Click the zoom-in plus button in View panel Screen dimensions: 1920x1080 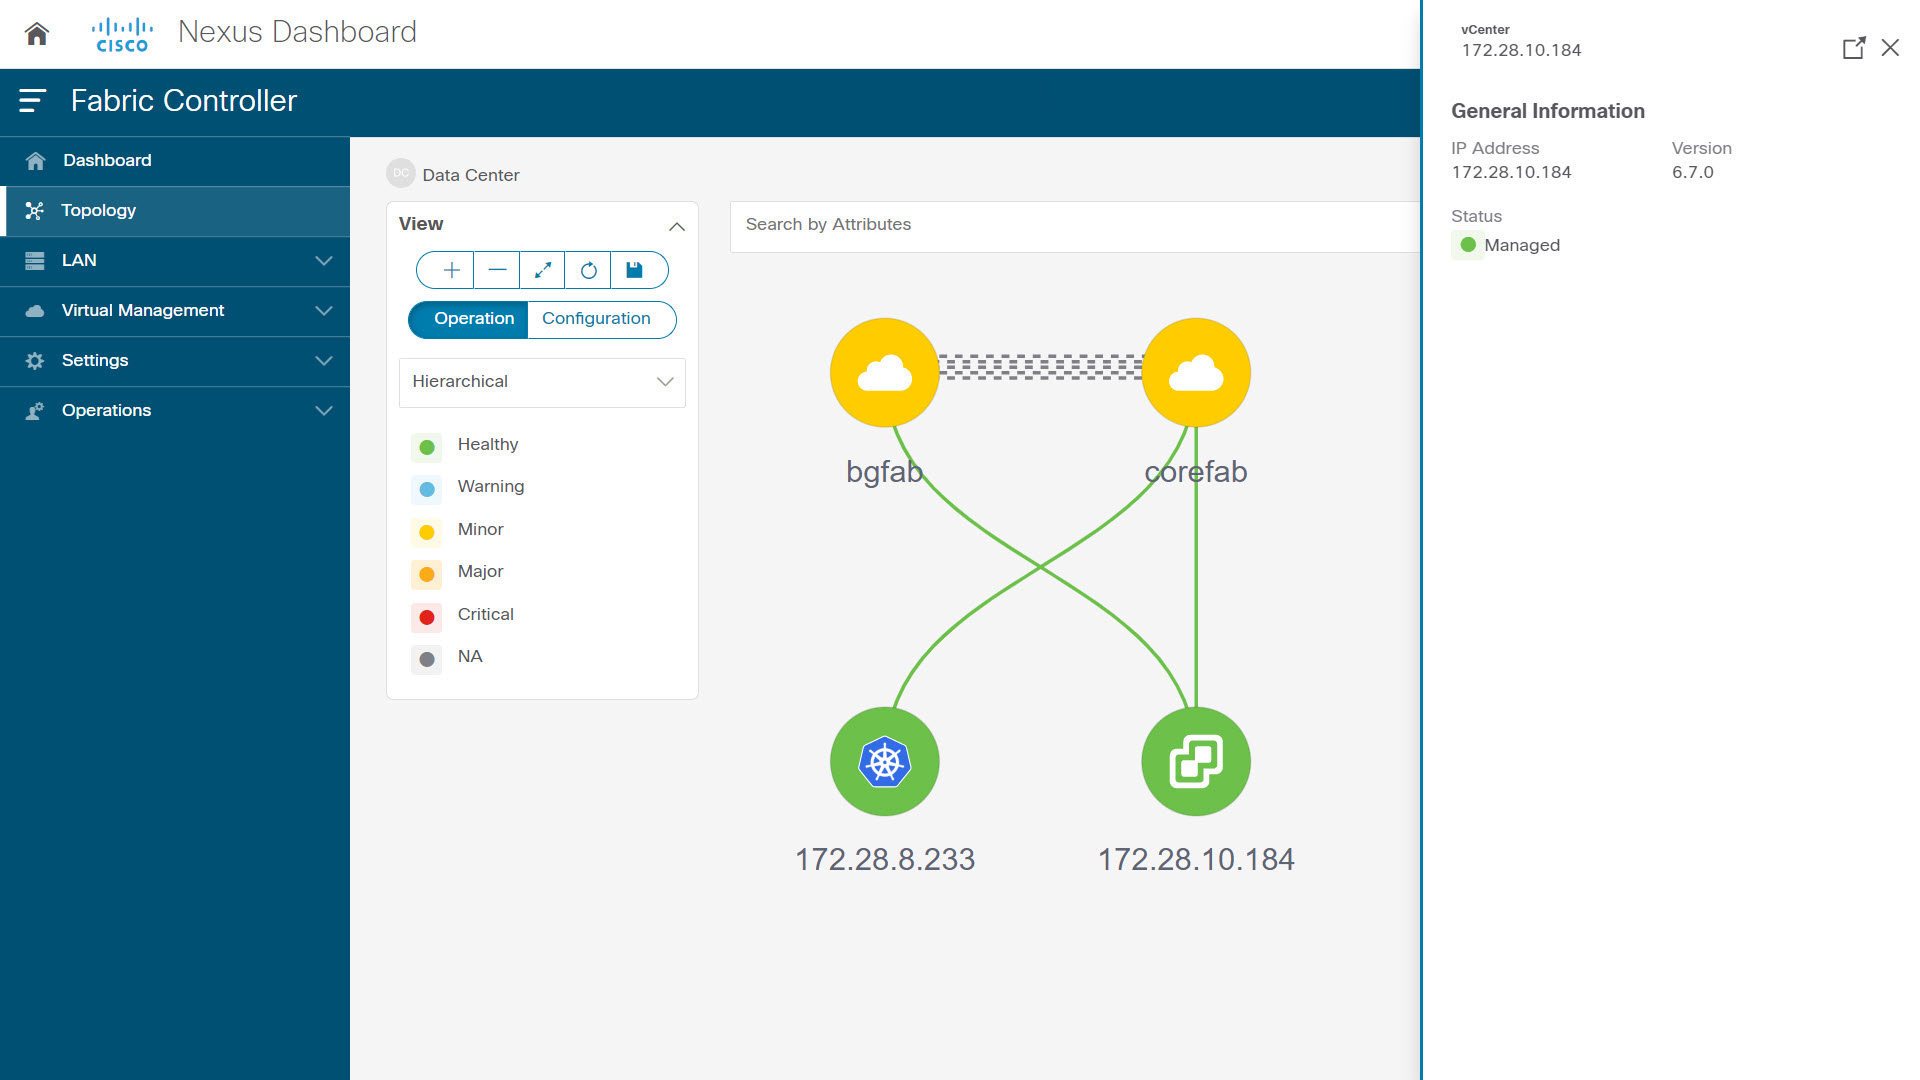coord(450,269)
